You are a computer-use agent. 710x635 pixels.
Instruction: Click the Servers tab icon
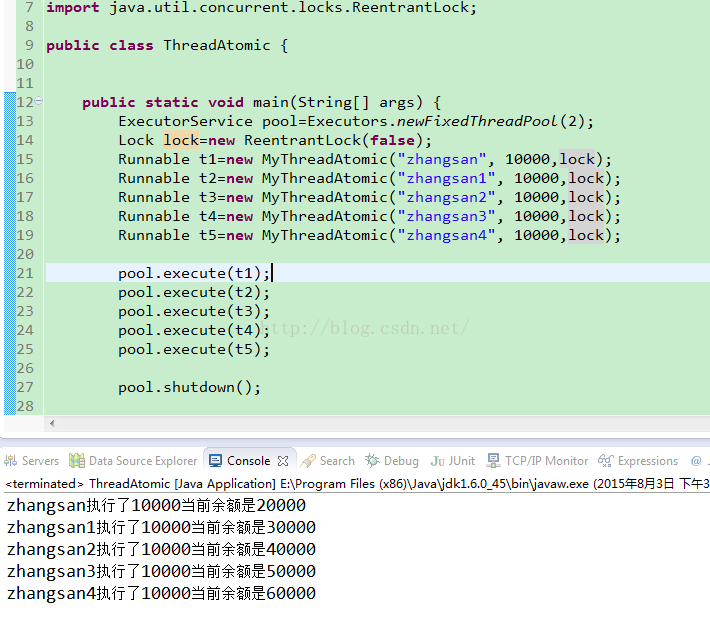pyautogui.click(x=10, y=461)
